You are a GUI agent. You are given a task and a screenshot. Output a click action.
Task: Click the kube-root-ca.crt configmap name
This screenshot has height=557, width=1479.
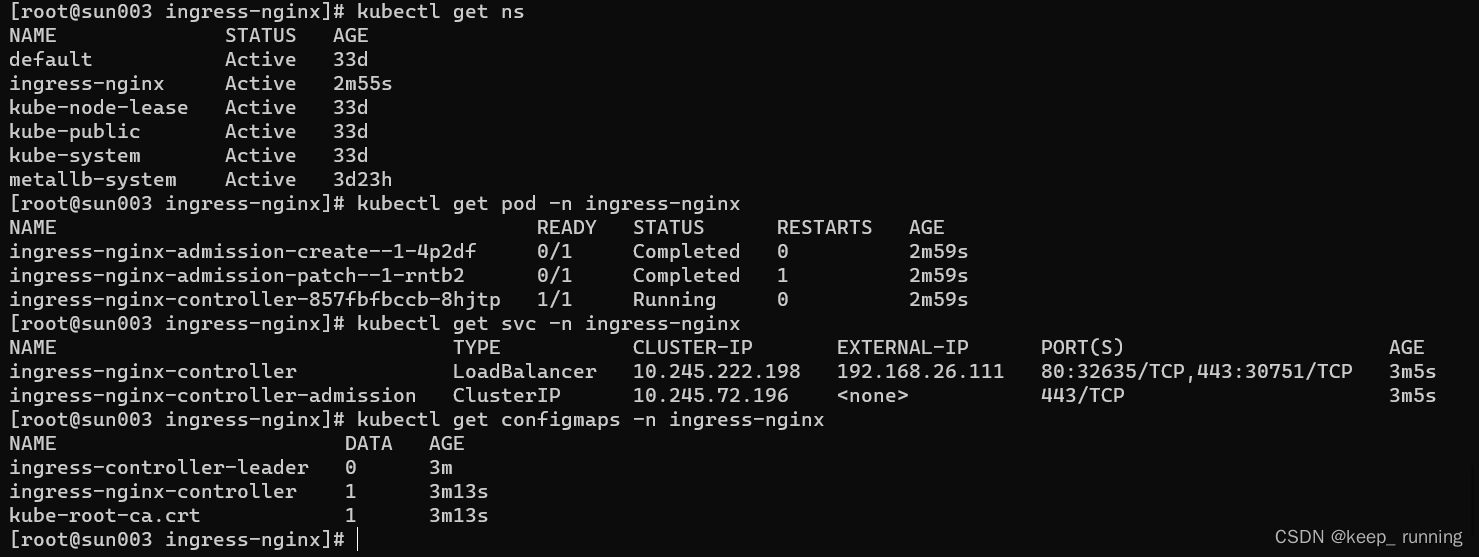click(105, 516)
